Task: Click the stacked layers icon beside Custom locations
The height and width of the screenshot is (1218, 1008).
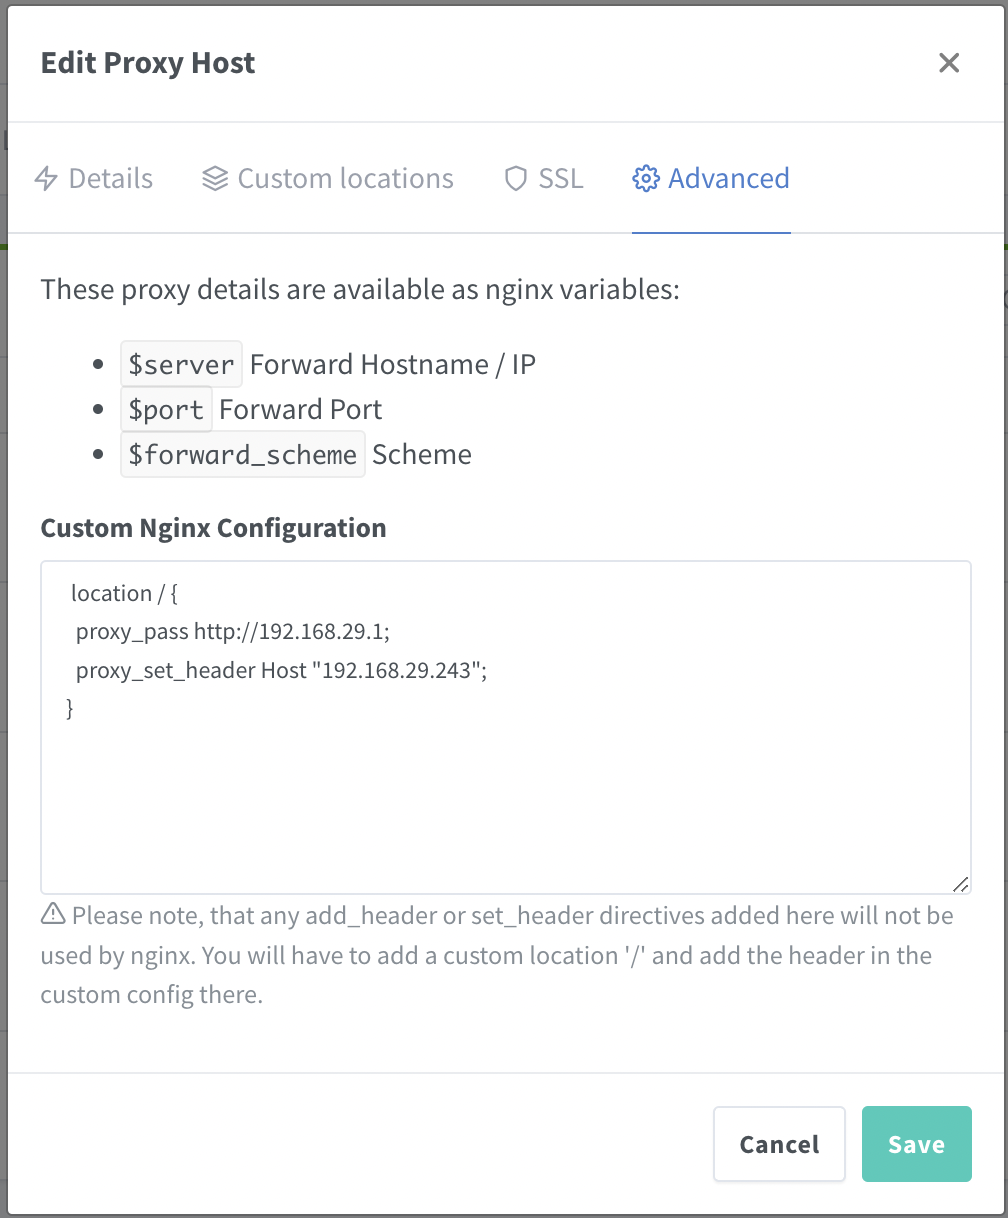Action: 214,179
